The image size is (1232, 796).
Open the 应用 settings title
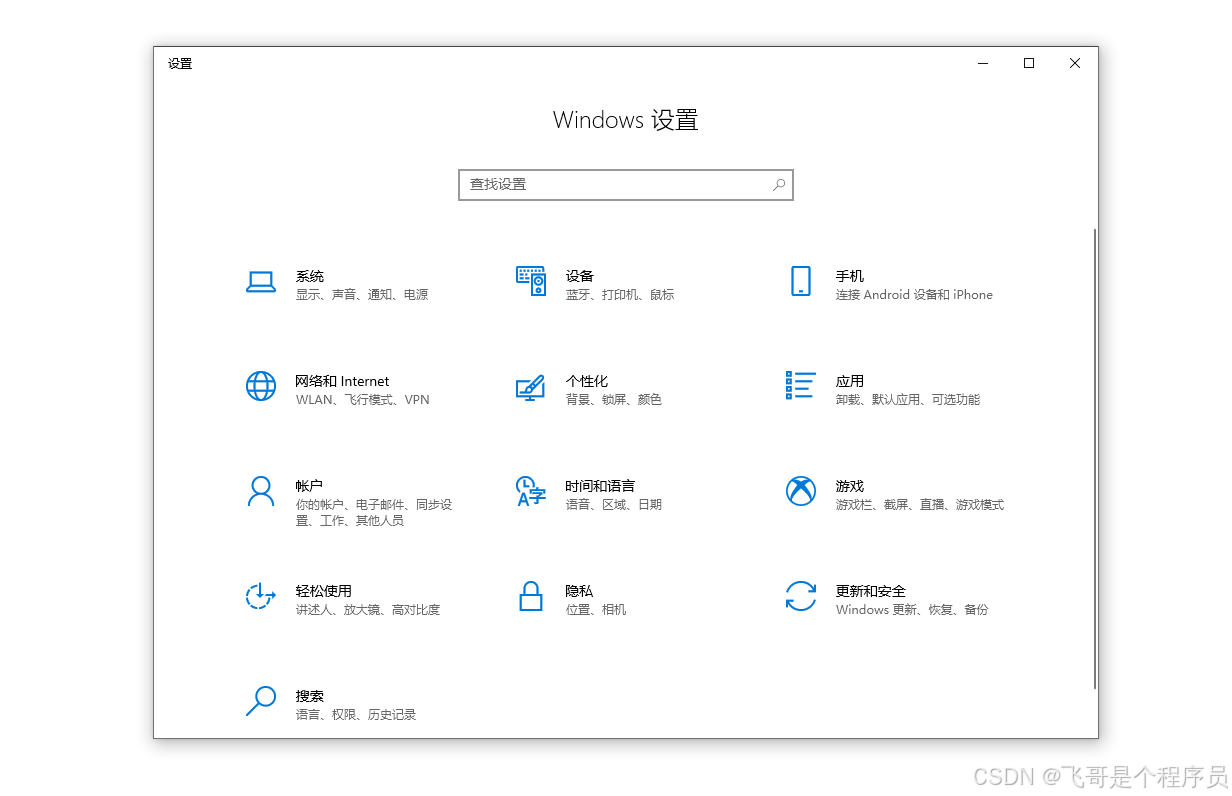[x=850, y=381]
